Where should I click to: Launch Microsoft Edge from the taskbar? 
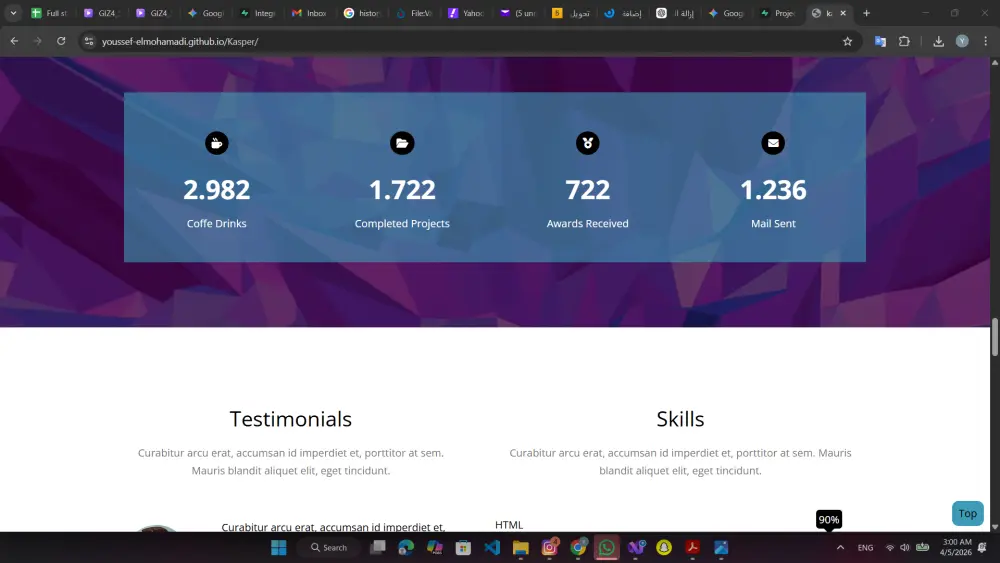pyautogui.click(x=406, y=548)
